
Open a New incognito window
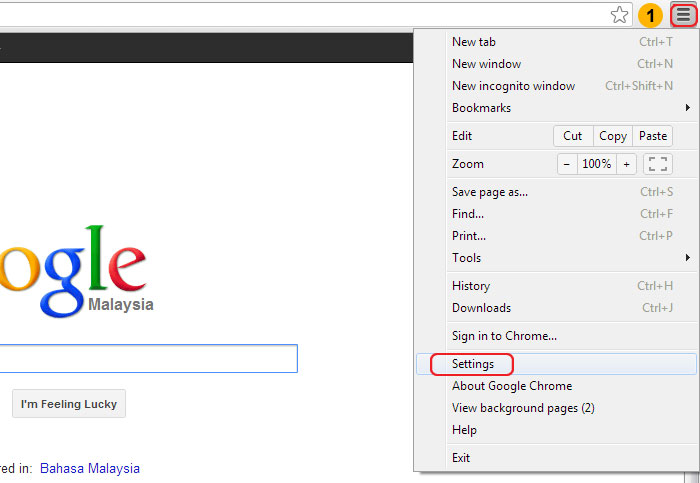click(x=556, y=86)
